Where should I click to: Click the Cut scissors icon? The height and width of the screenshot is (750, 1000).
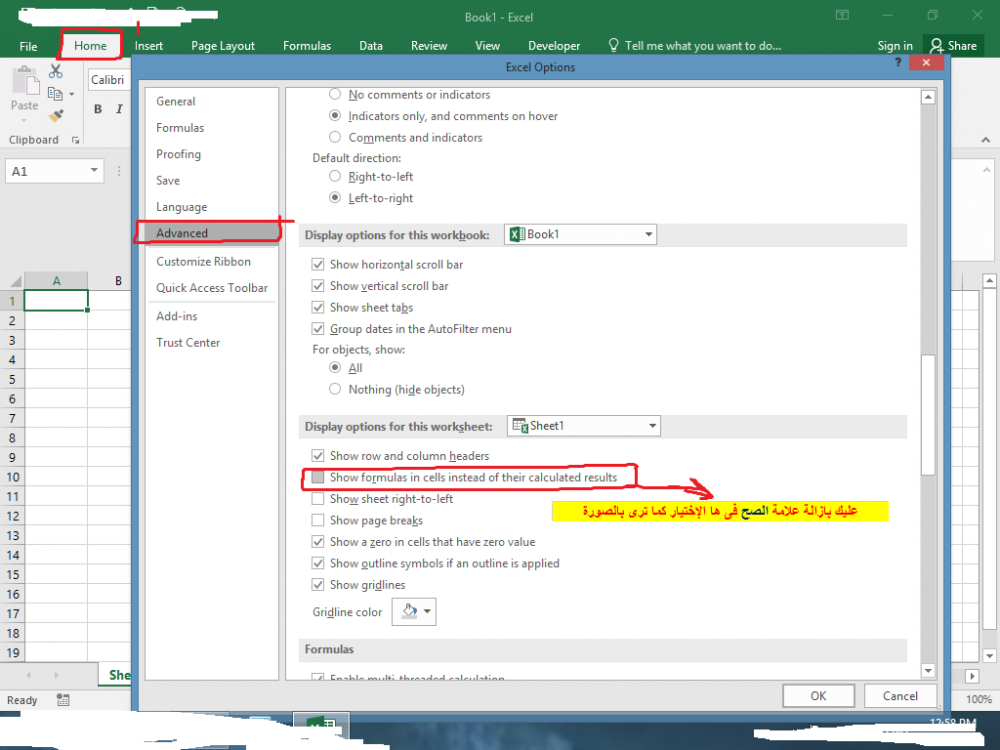[55, 71]
